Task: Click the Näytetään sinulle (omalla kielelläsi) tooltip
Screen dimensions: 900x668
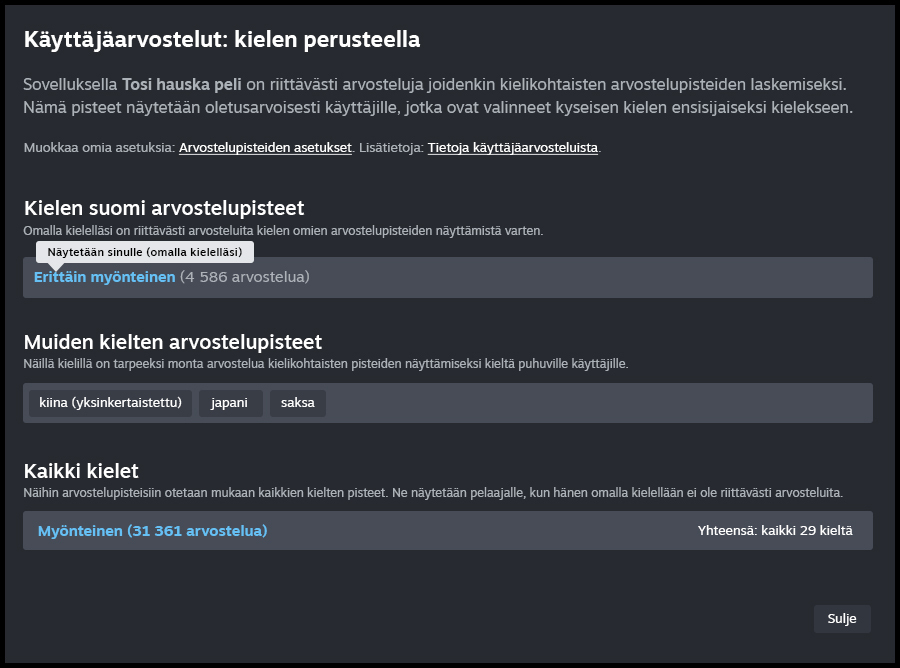Action: tap(144, 252)
